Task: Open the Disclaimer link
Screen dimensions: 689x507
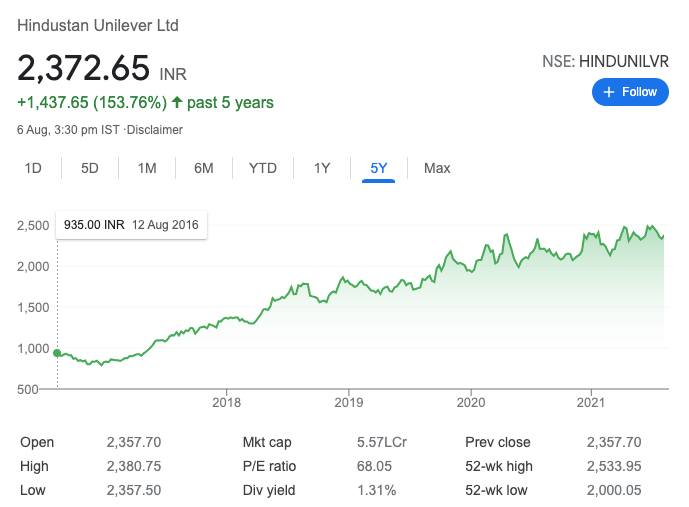Action: 156,130
